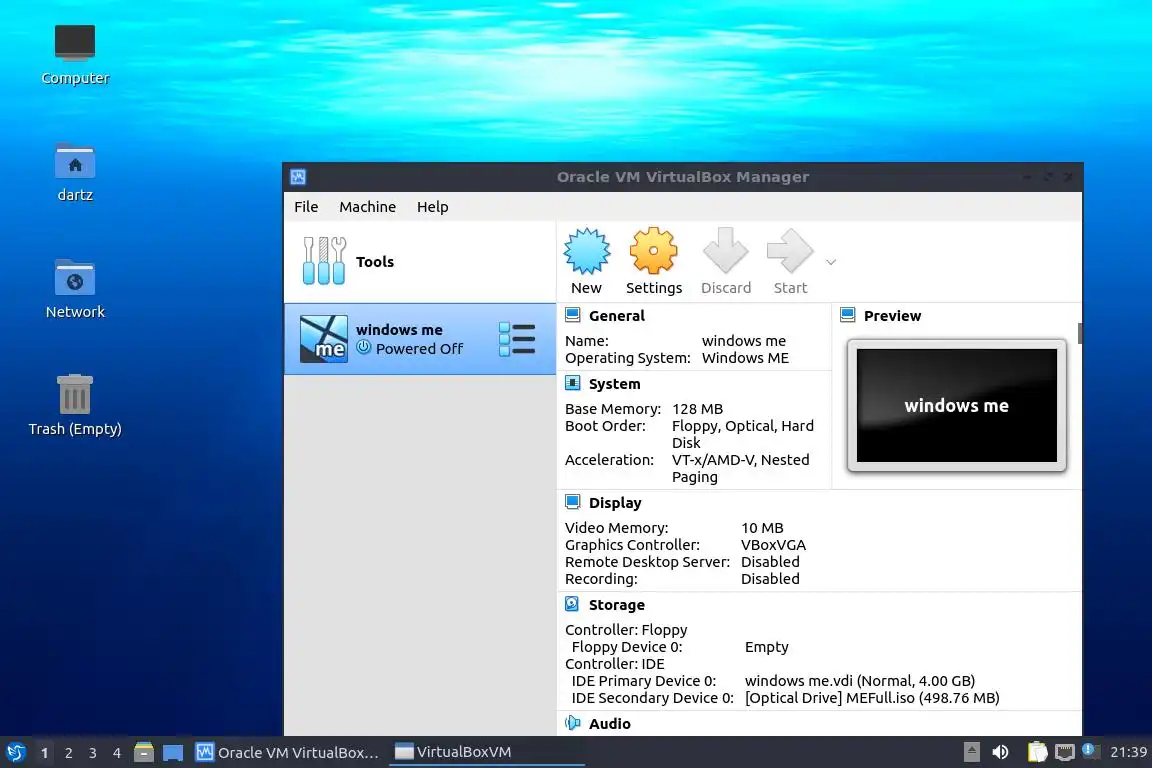Click the Network desktop icon
The image size is (1152, 768).
tap(75, 289)
